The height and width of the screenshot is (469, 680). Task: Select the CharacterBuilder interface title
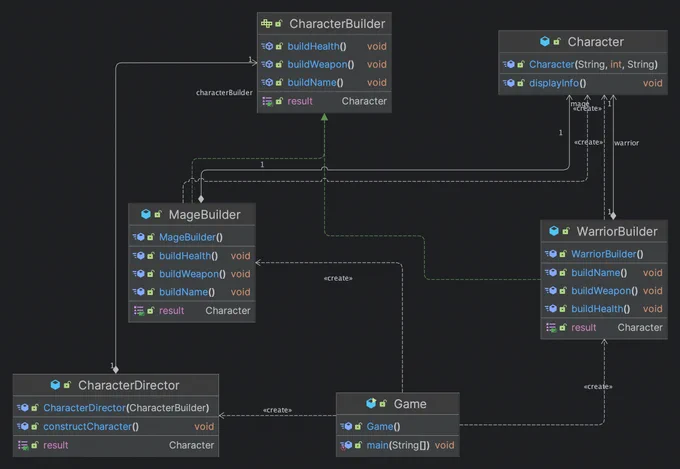point(337,24)
